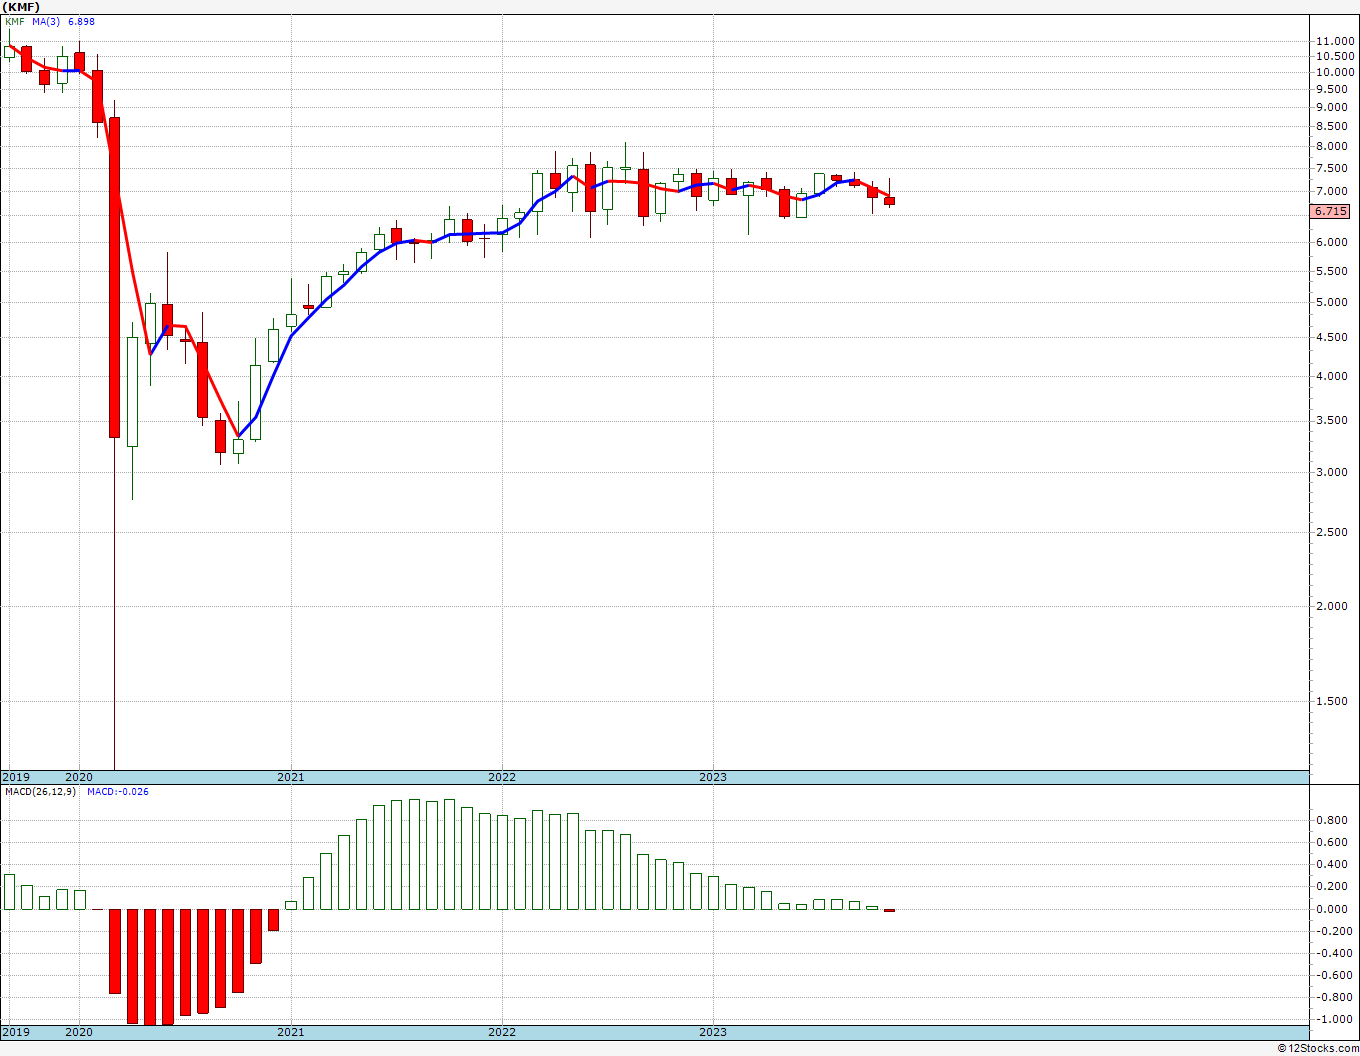Select the MACD:-0.026 value readout
This screenshot has height=1056, width=1360.
118,792
